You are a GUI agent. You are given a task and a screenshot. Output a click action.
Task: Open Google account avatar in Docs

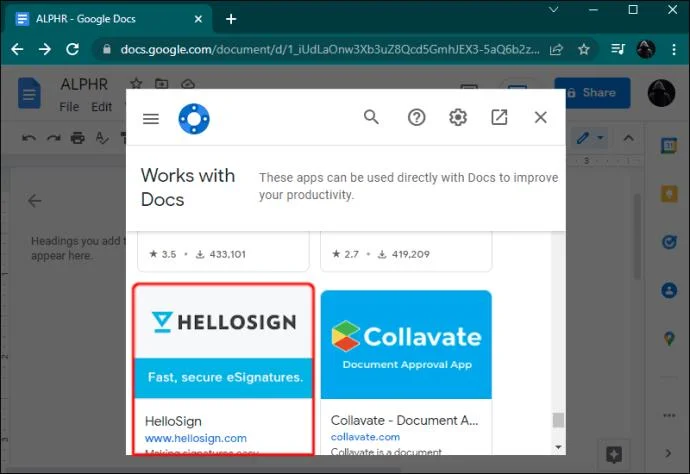pos(661,93)
